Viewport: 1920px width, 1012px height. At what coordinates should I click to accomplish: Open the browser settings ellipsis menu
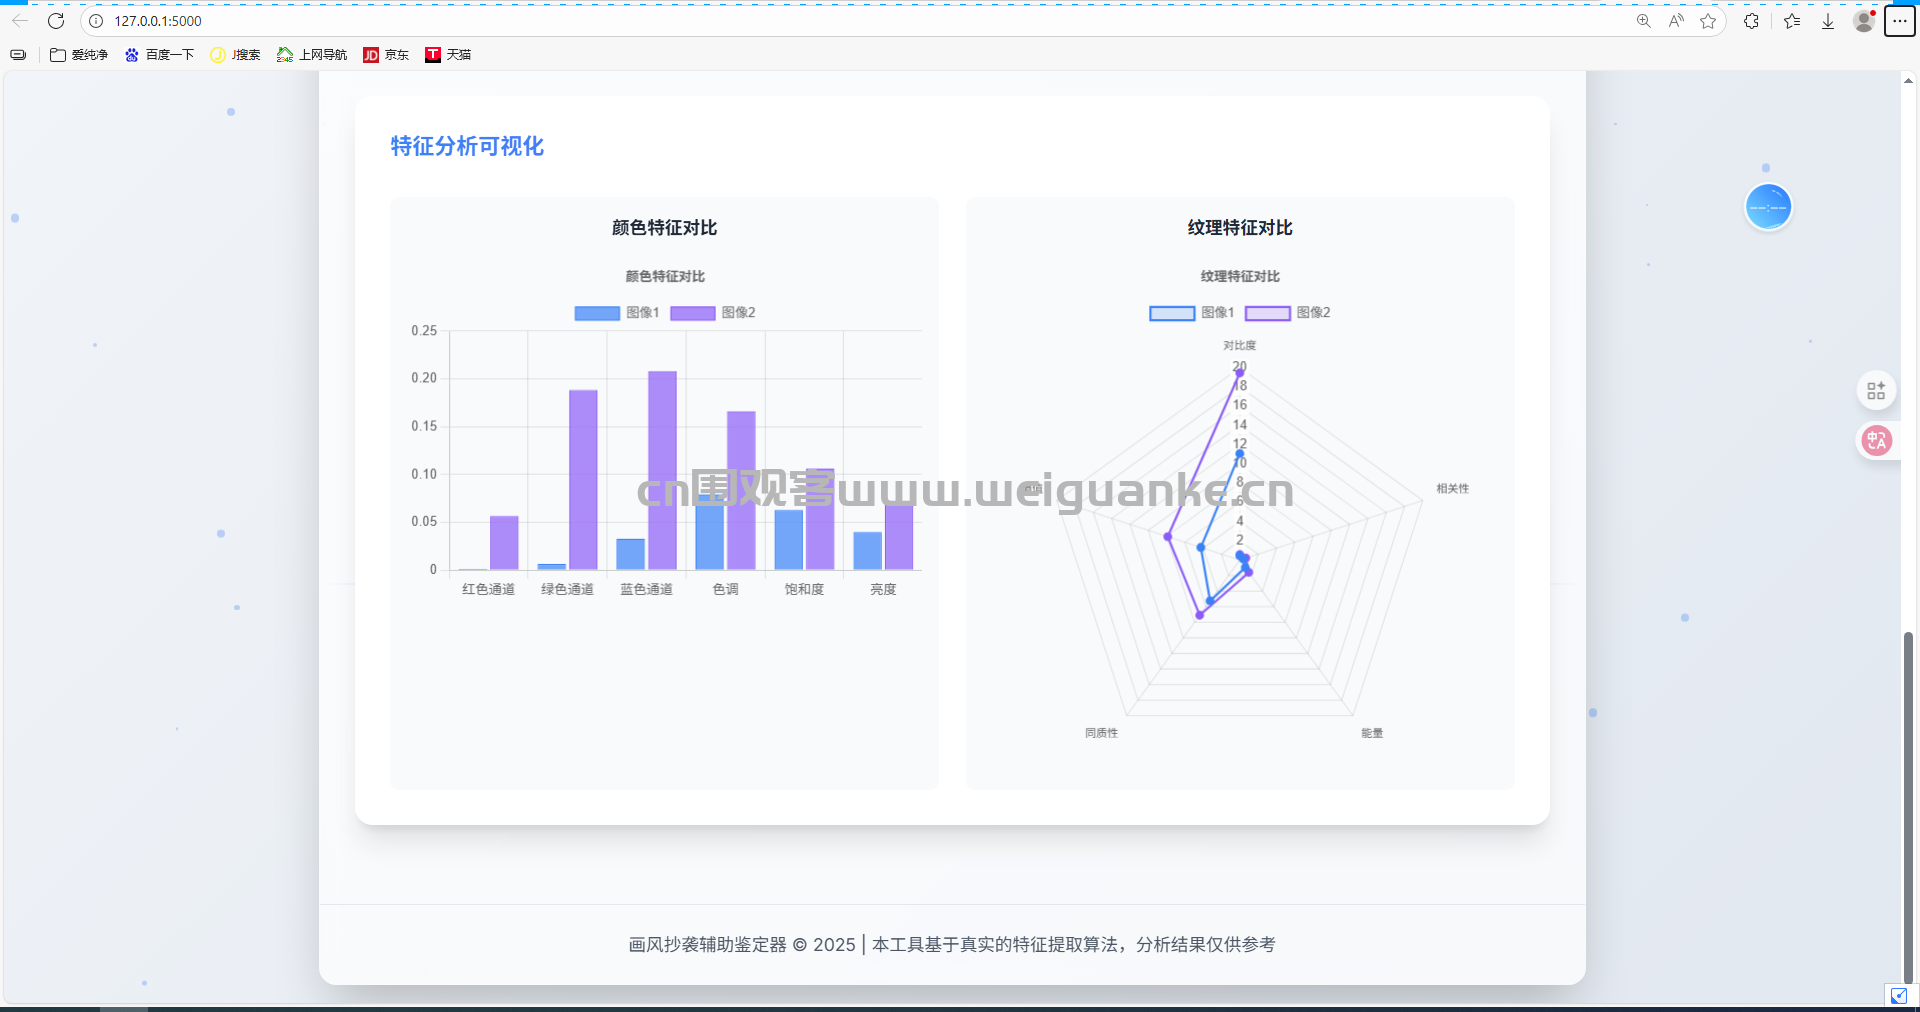click(1899, 21)
